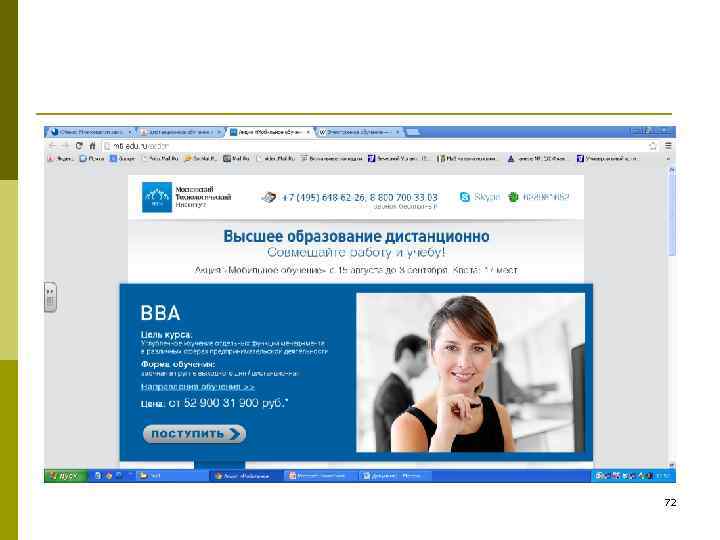Click the BBA course title
This screenshot has height=540, width=720.
point(160,313)
